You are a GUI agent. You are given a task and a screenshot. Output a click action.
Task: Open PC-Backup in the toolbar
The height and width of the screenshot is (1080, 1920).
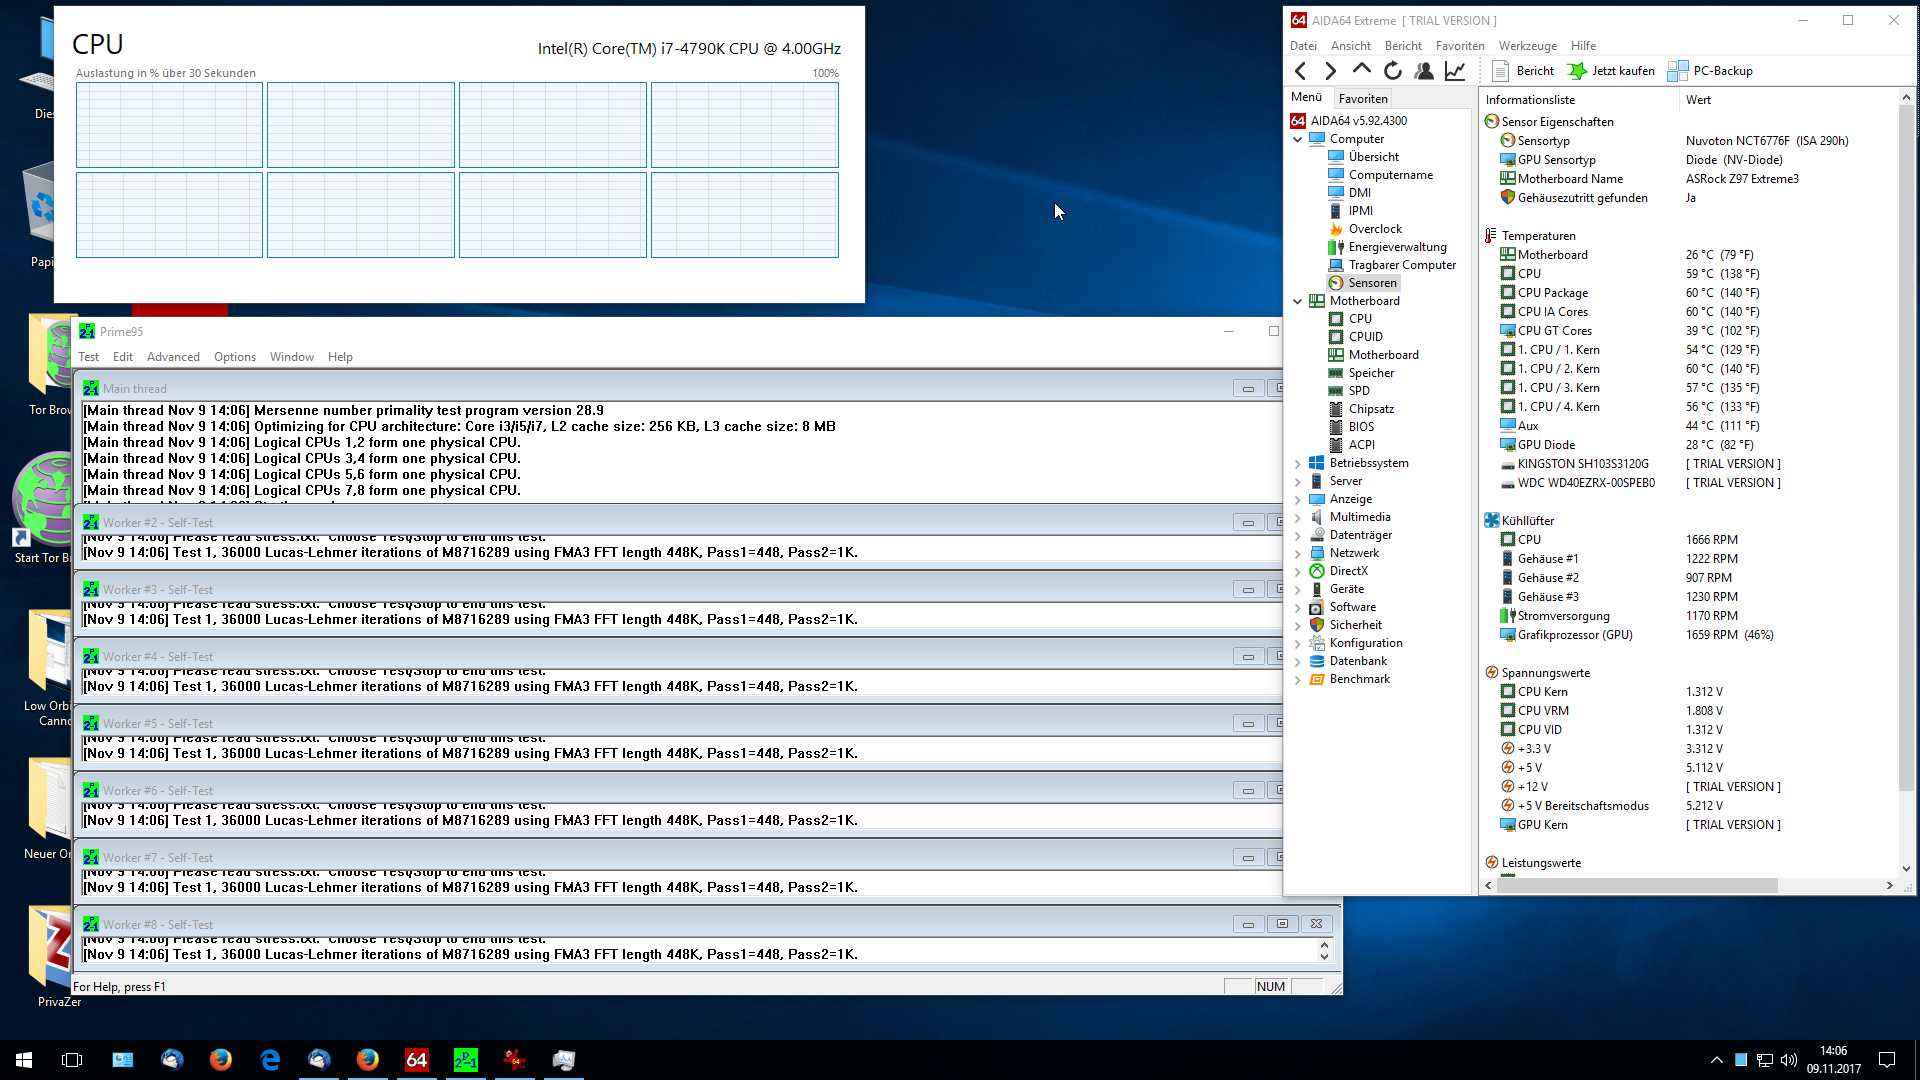click(x=1711, y=71)
